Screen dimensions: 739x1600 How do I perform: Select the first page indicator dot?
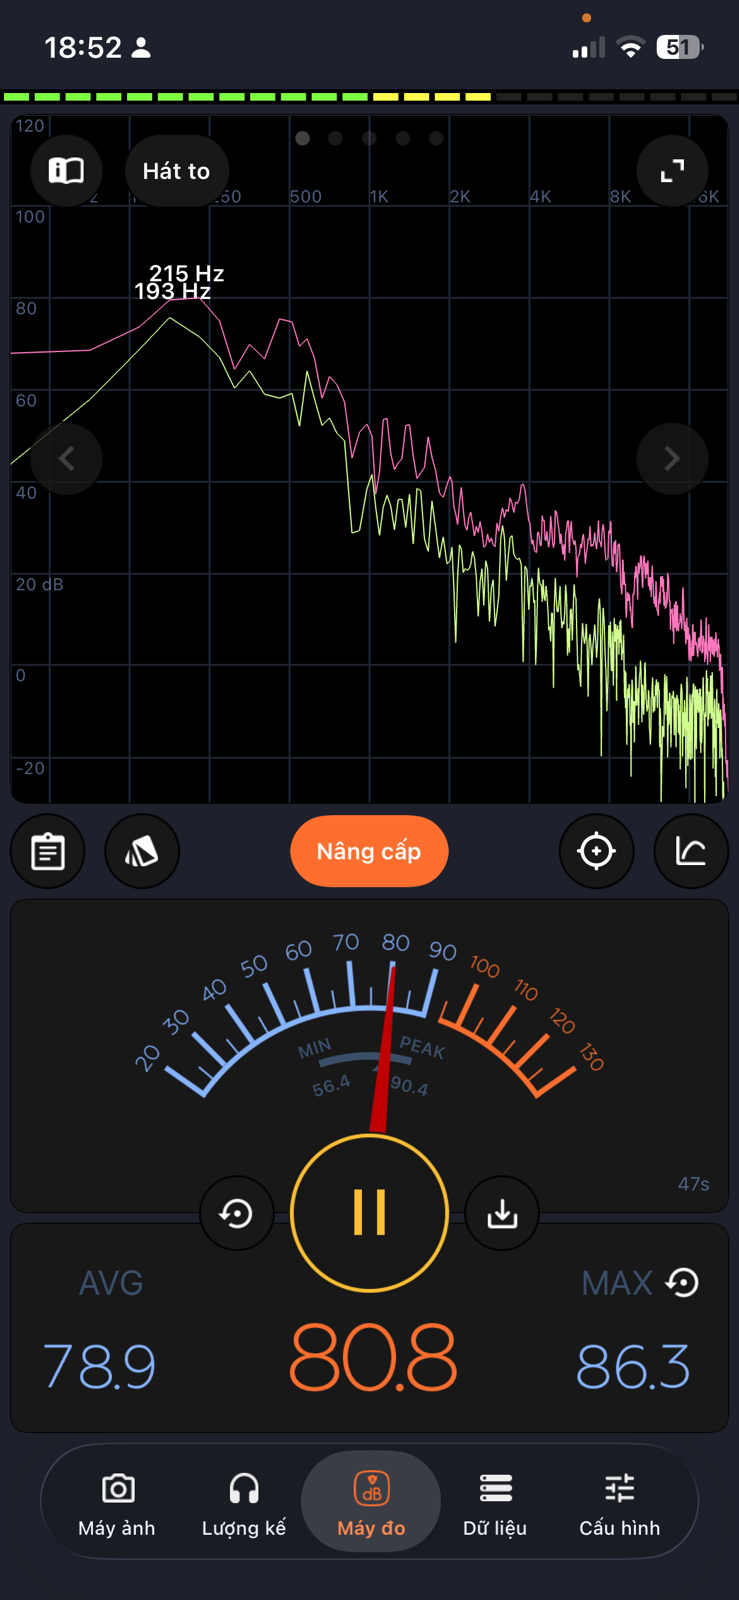tap(302, 138)
